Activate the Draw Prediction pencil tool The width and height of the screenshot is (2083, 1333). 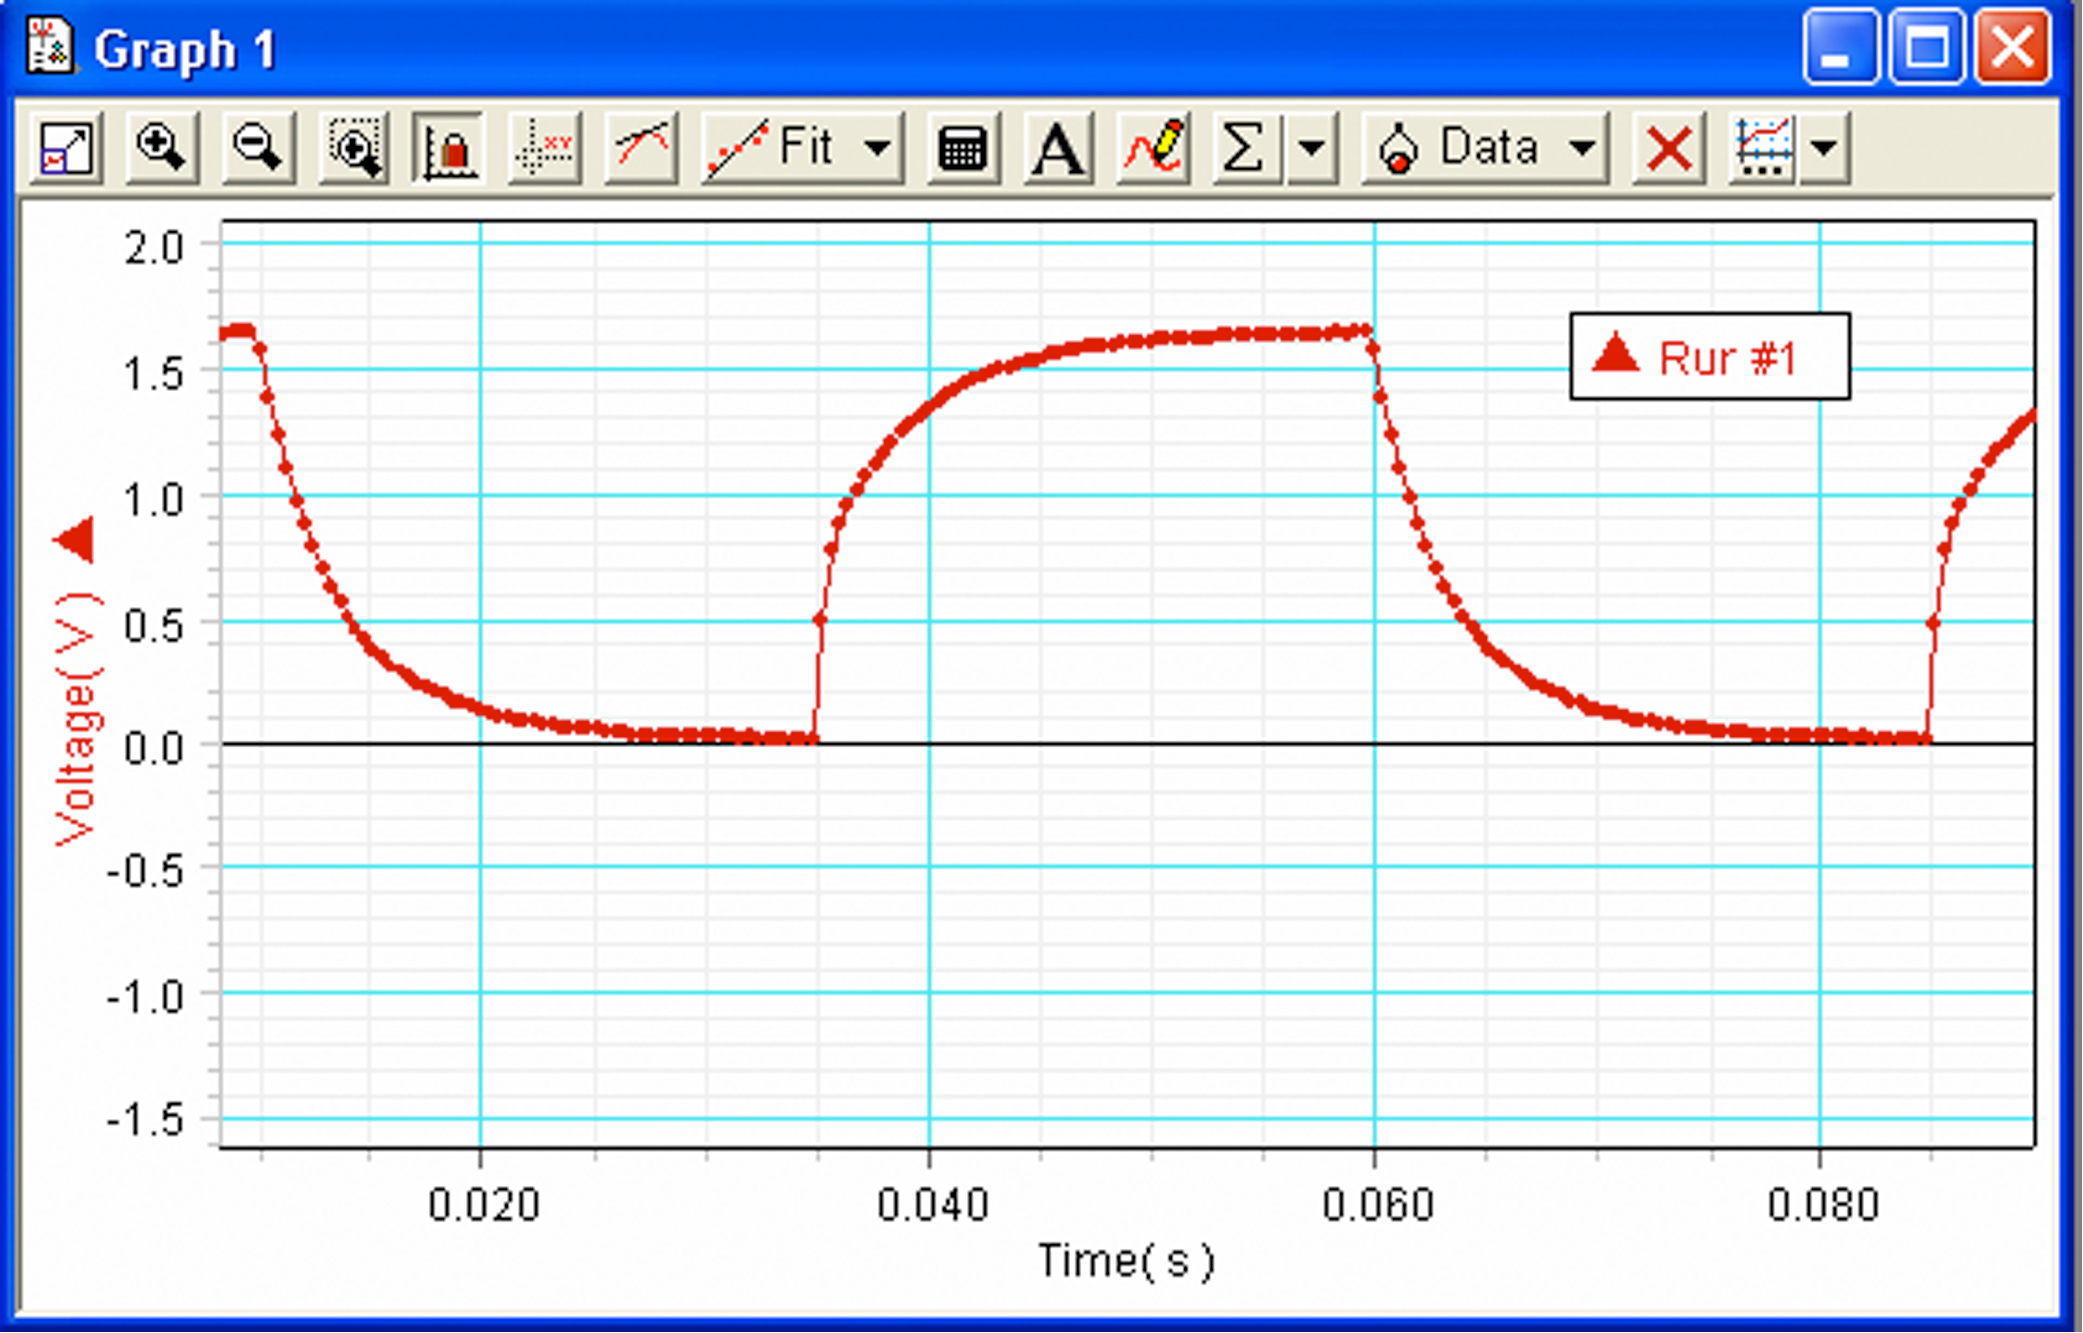1152,148
